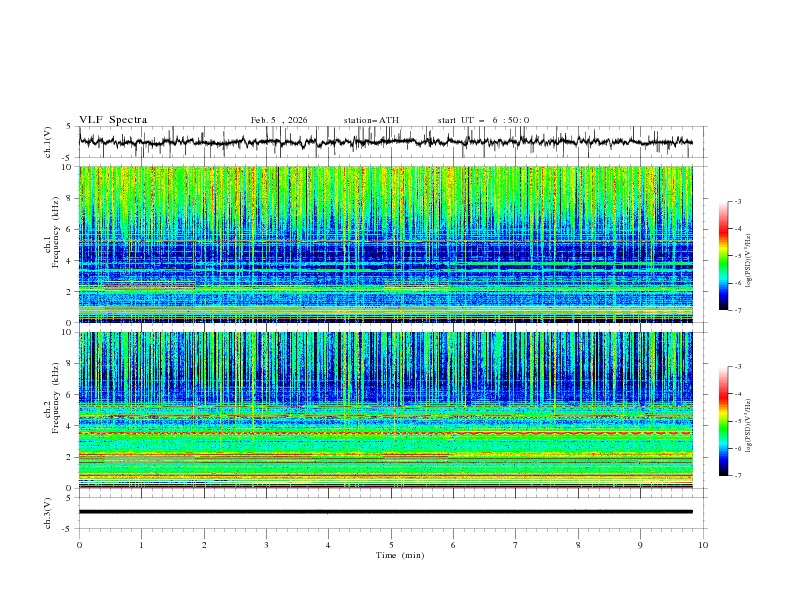
Task: Click time axis tick label "7"
Action: [x=516, y=545]
